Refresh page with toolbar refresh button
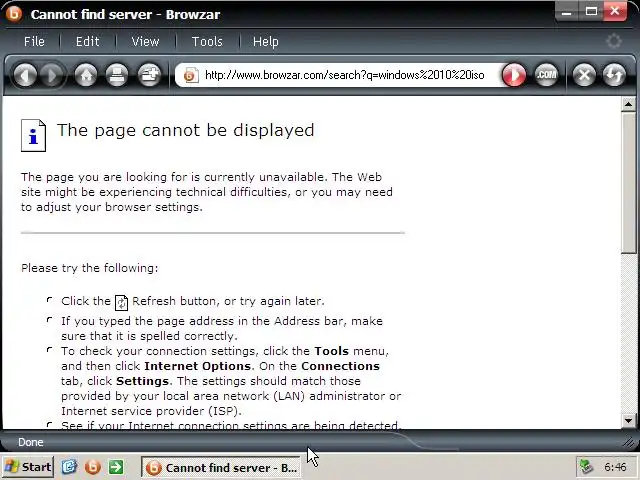 614,75
